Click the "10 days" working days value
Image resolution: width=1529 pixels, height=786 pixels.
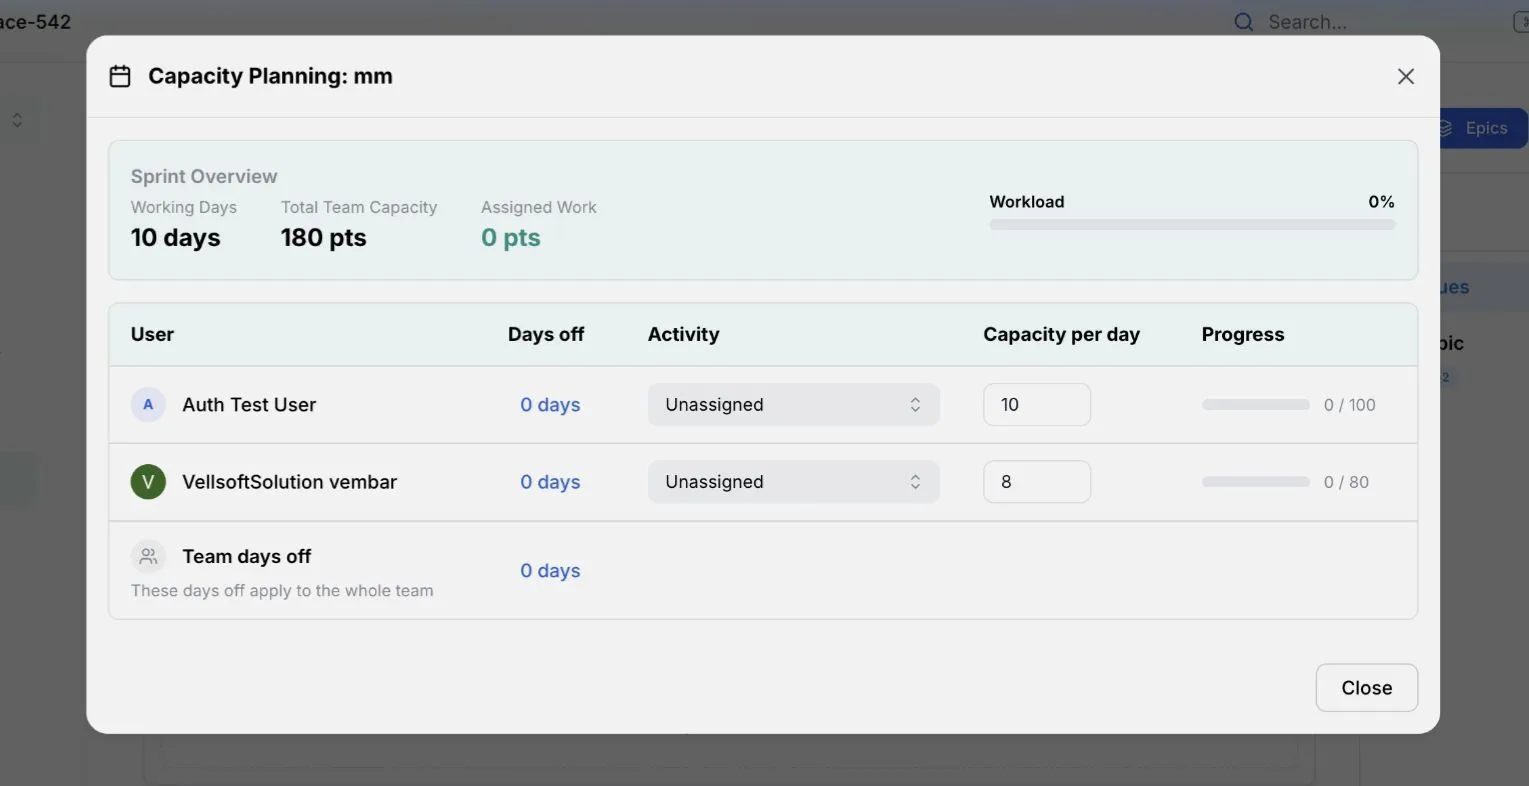click(x=175, y=238)
